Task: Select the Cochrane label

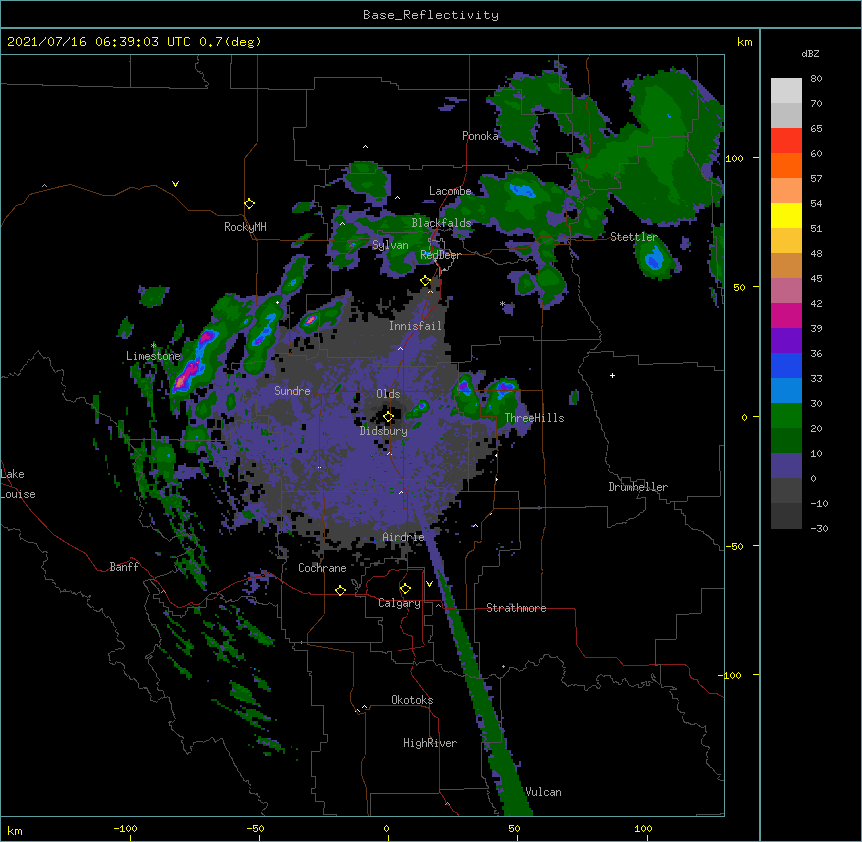Action: [x=322, y=568]
